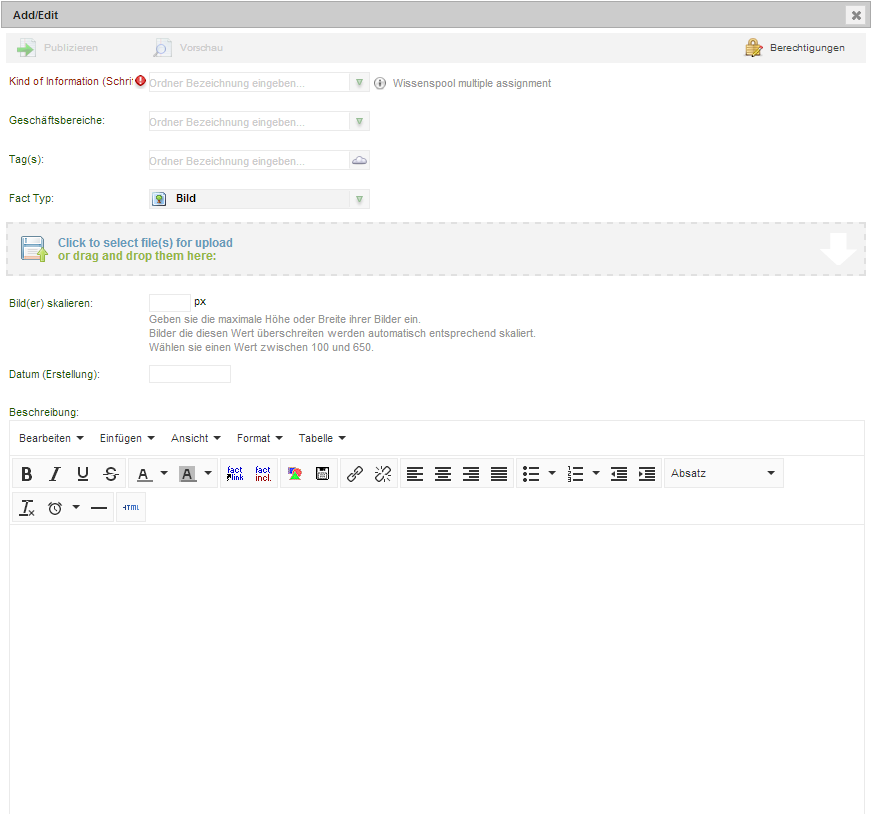Click to select files for upload
Screen dimensions: 873x814
point(145,248)
